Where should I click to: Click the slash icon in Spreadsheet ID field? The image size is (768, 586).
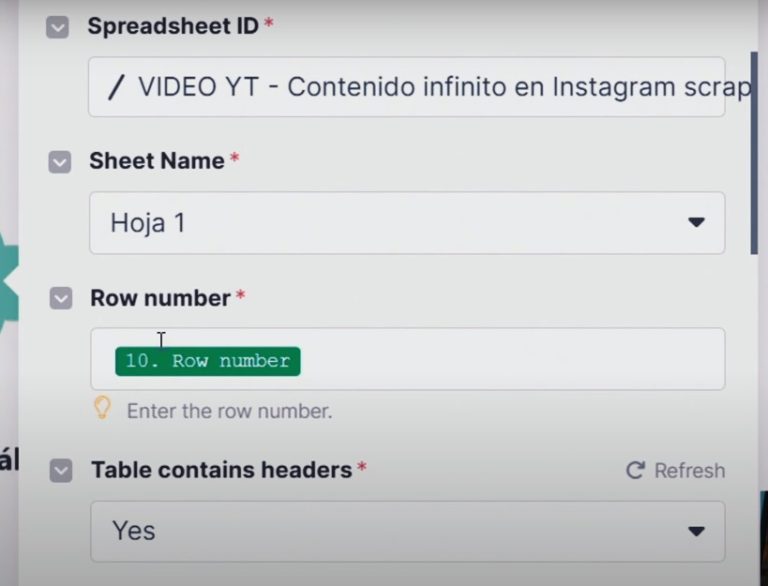pos(116,88)
